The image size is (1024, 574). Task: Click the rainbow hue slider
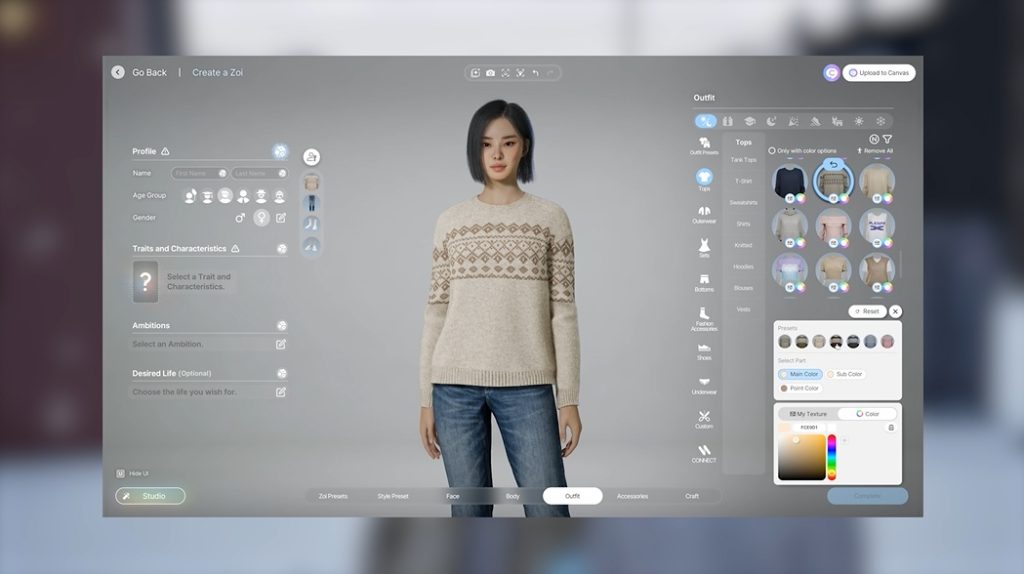coord(831,457)
